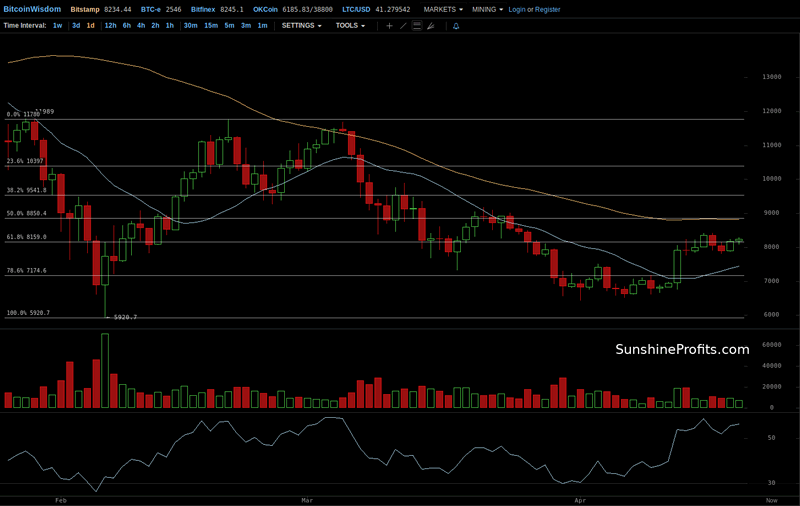Switch time interval to 3d

[76, 26]
